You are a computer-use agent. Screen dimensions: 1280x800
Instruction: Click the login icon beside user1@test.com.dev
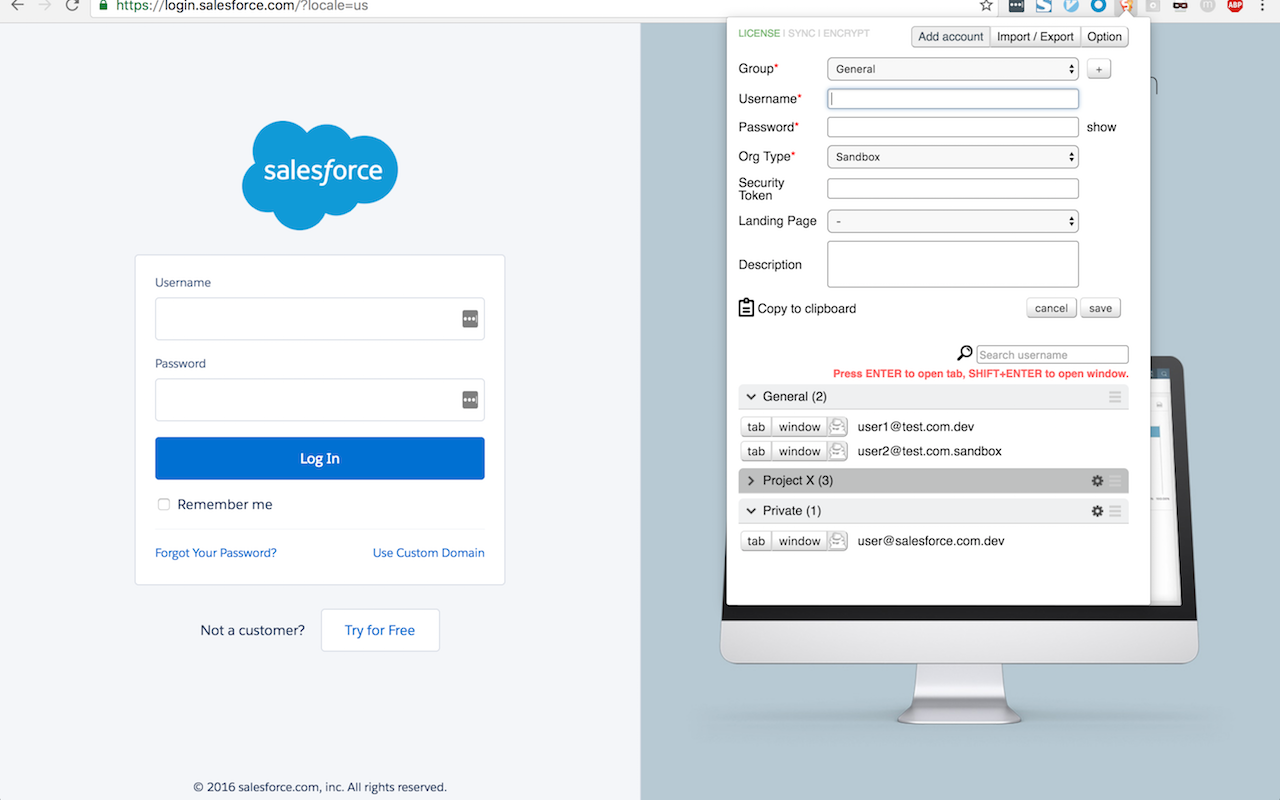tap(837, 425)
